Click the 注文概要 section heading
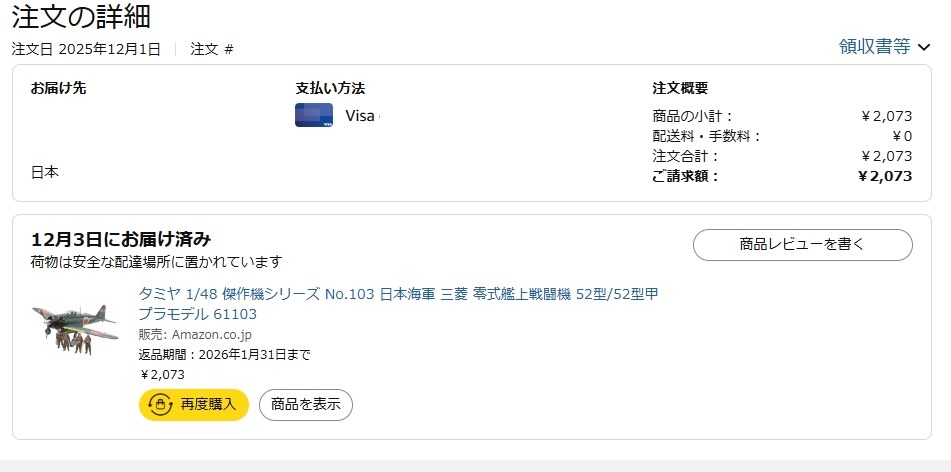Image resolution: width=951 pixels, height=472 pixels. [680, 88]
